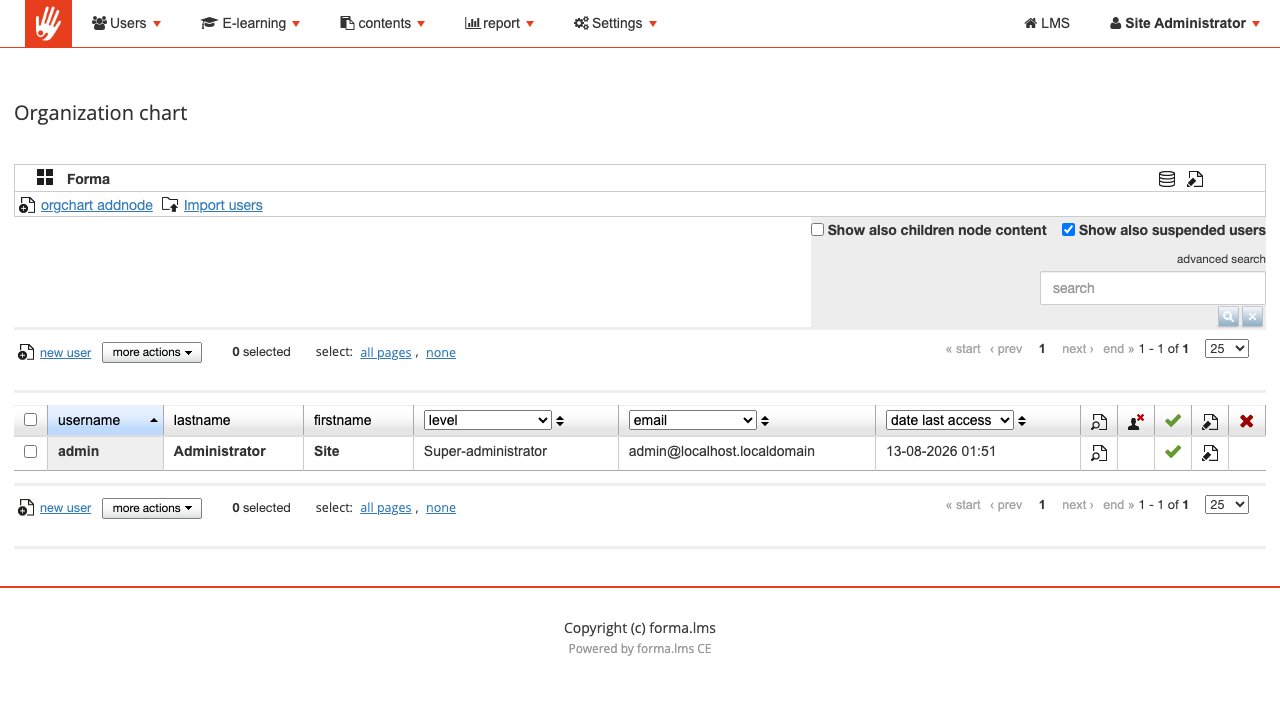Screen dimensions: 1280x720
Task: Tick the admin row checkbox
Action: pyautogui.click(x=31, y=452)
